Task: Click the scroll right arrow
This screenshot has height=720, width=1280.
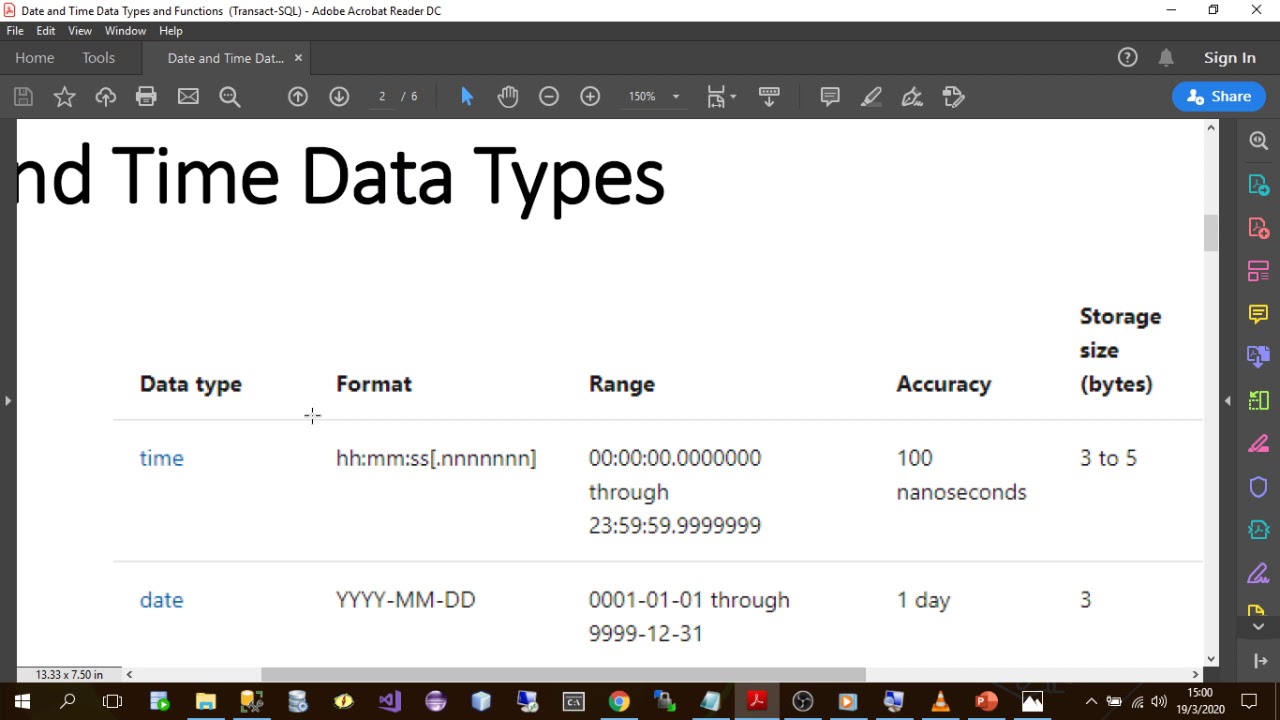Action: click(1195, 675)
